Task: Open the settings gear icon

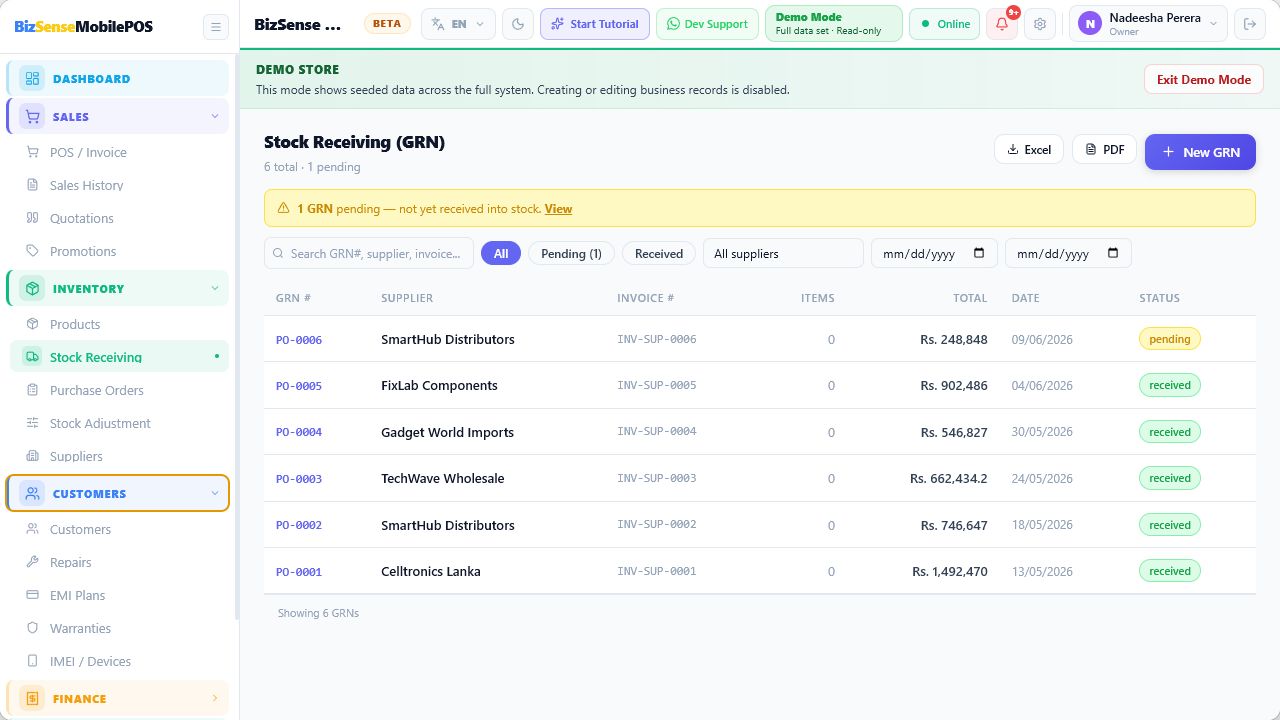Action: (x=1040, y=24)
